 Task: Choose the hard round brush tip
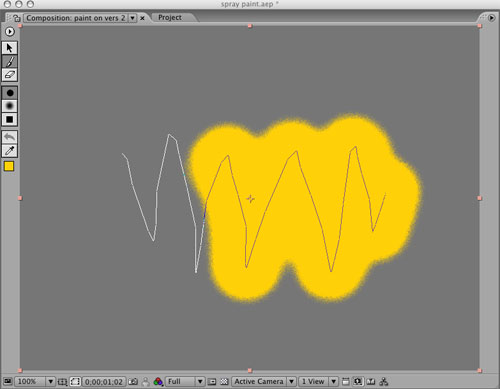click(10, 93)
